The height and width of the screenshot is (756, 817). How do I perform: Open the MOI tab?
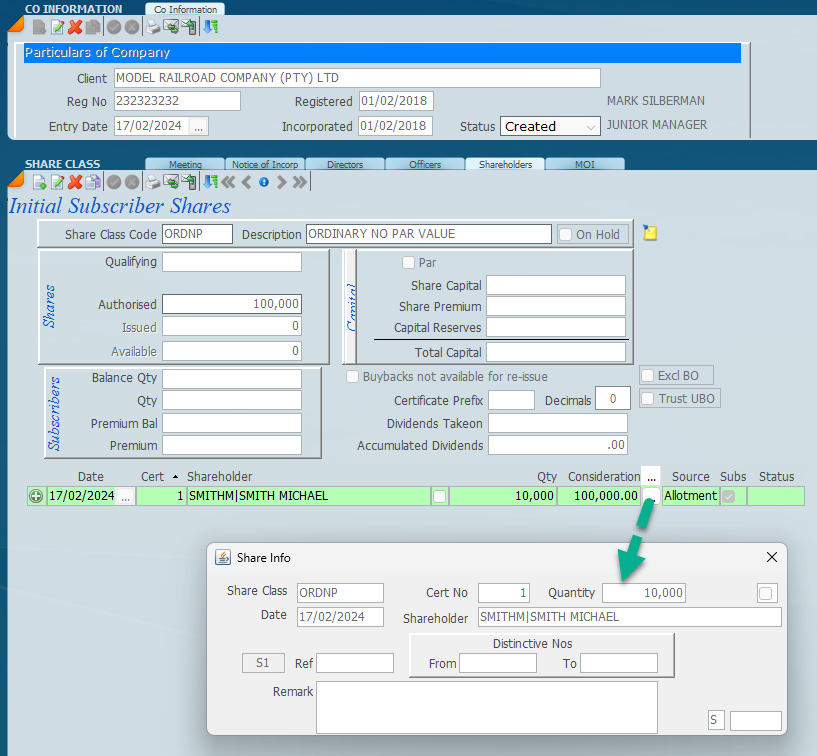point(584,164)
